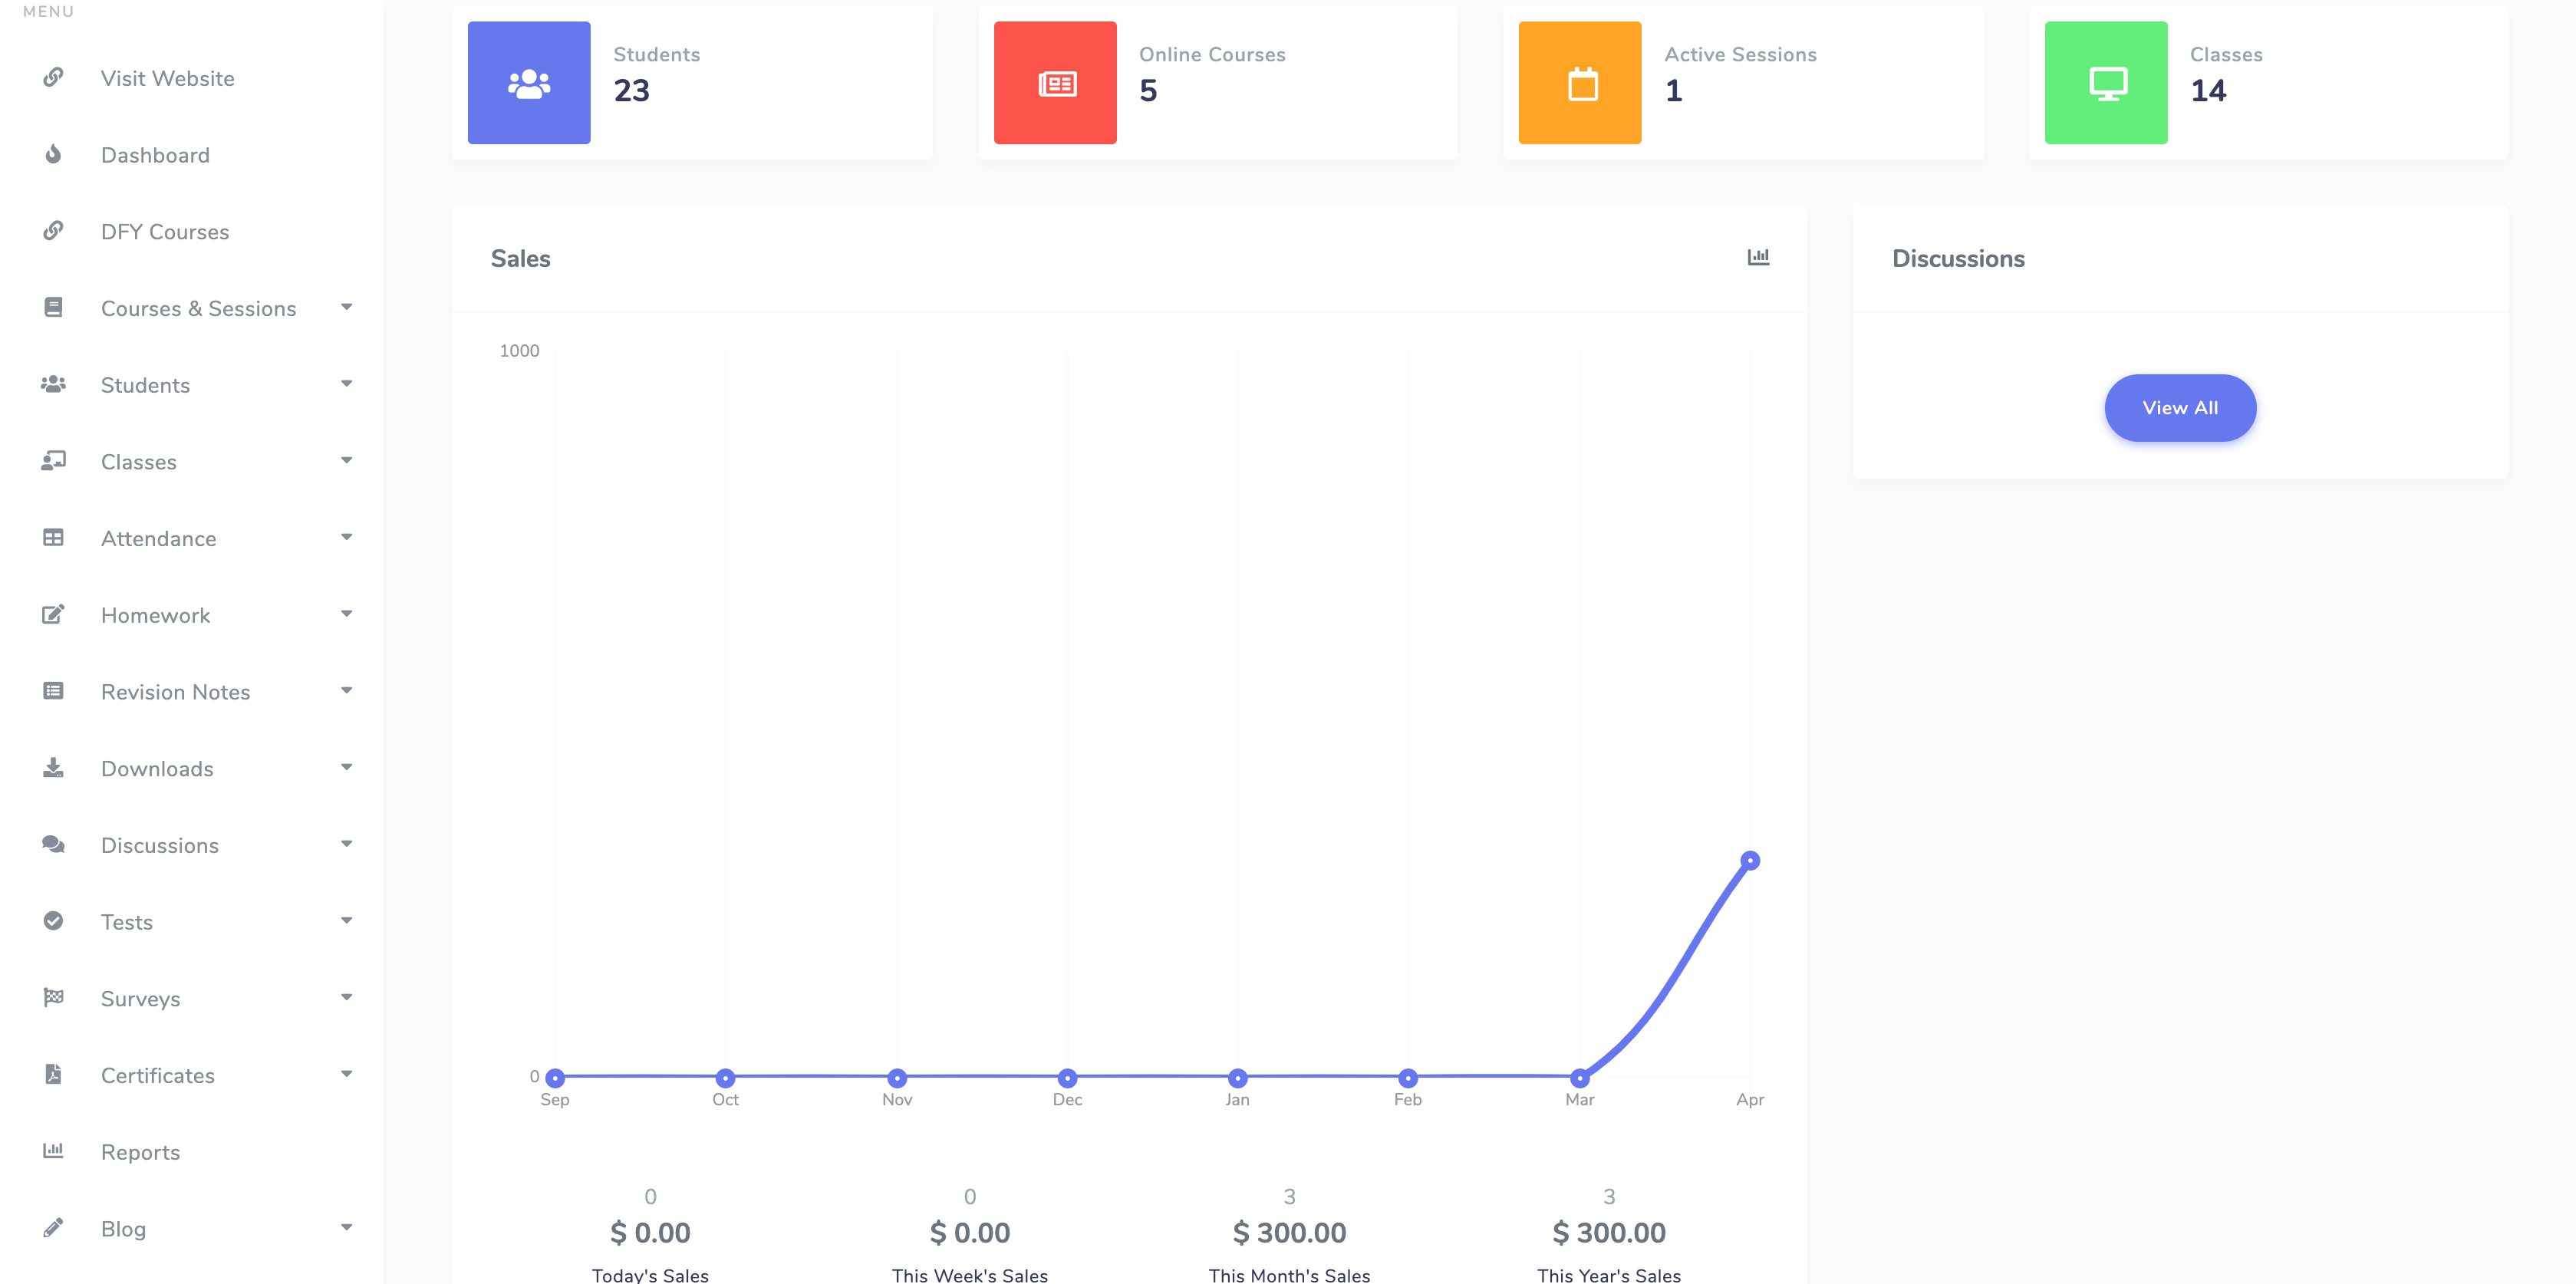
Task: Expand the Certificates submenu arrow
Action: tap(346, 1074)
